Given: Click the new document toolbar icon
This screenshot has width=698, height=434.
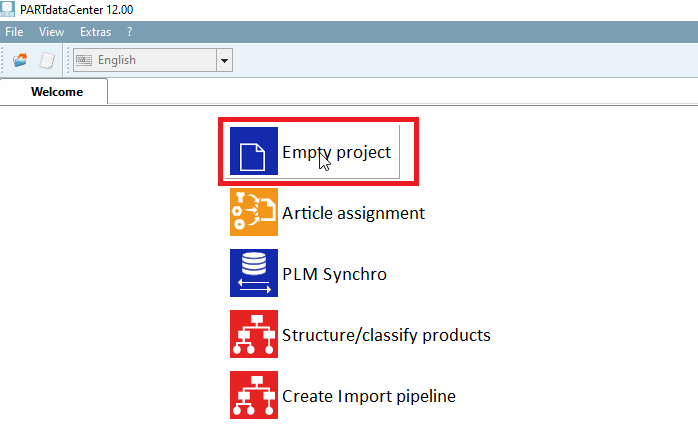Looking at the screenshot, I should (x=47, y=60).
